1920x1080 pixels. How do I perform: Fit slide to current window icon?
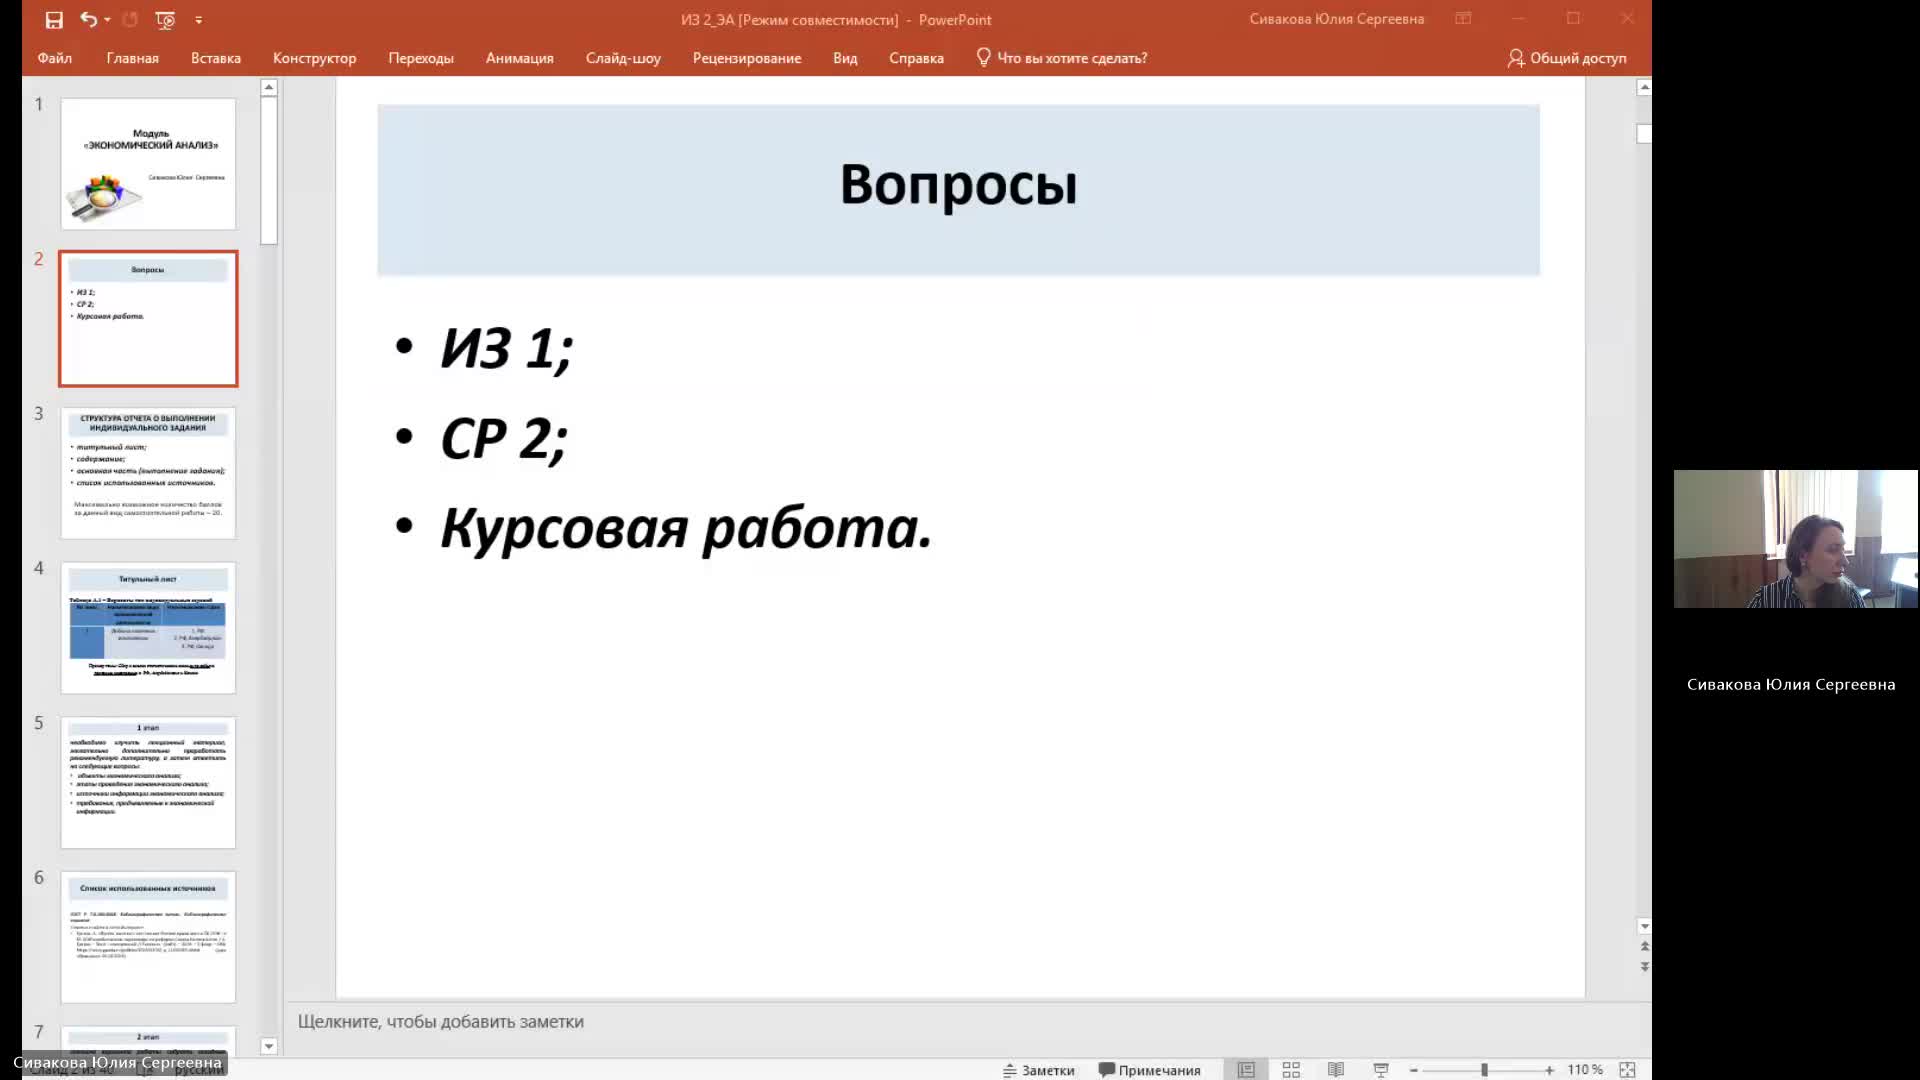[1627, 1070]
